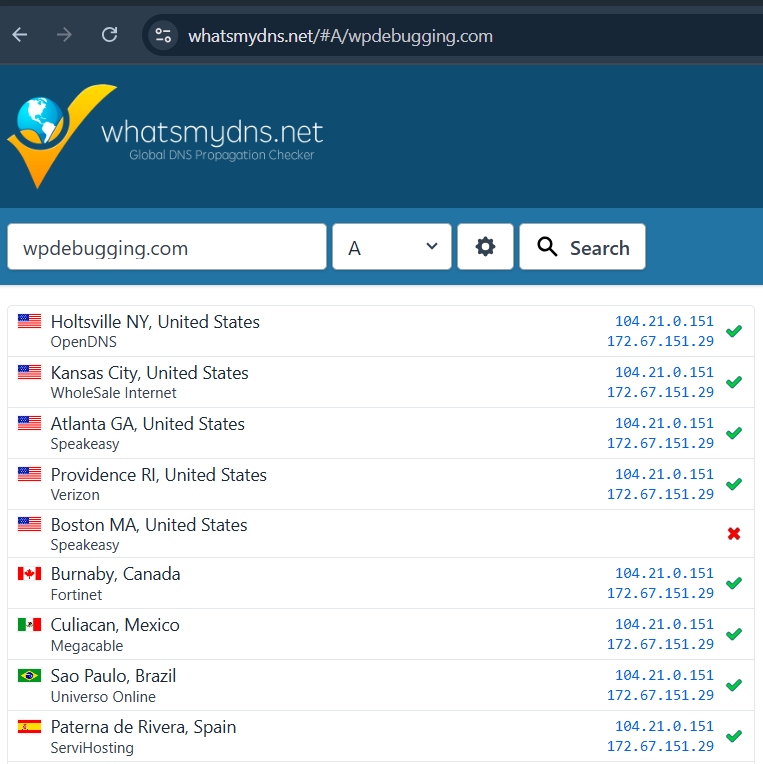Click Spain flag beside Paterna de Rivera
763x764 pixels.
click(x=29, y=727)
